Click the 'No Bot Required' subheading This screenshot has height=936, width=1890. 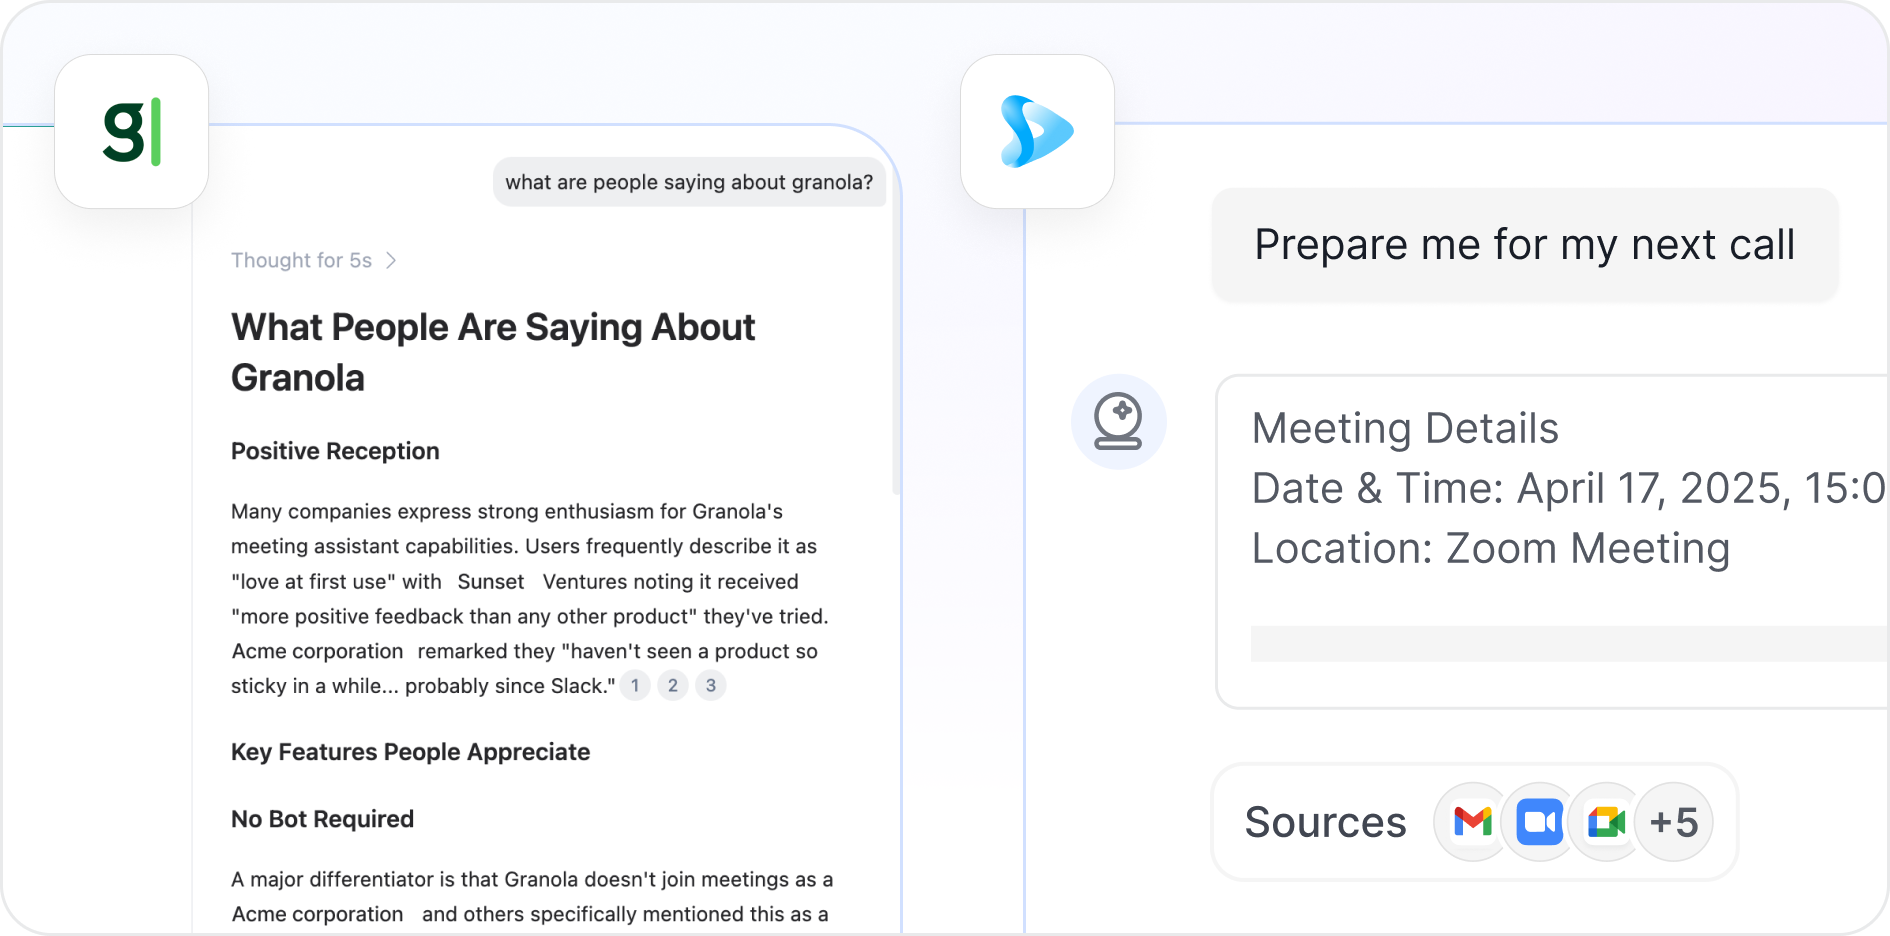pyautogui.click(x=322, y=819)
